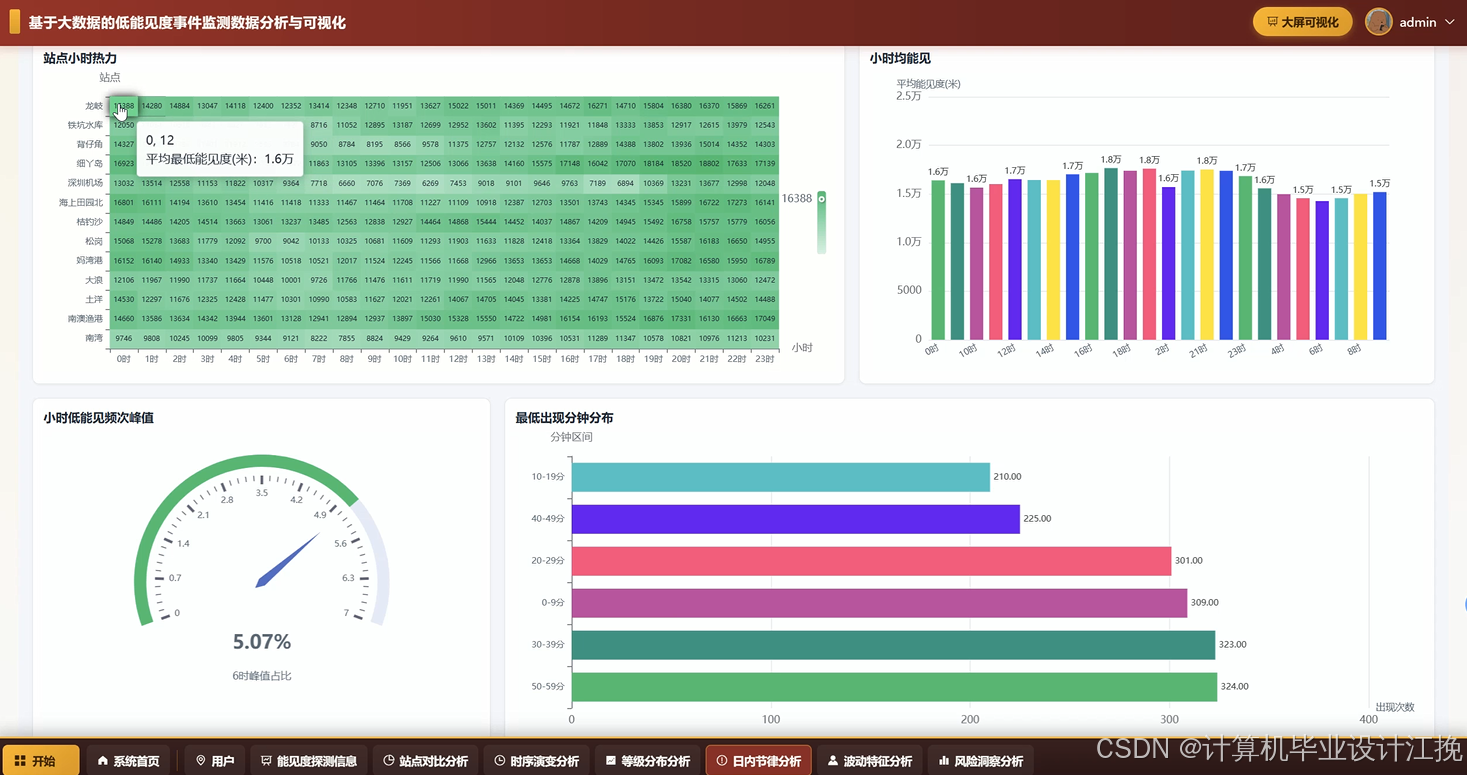Click the house icon beside 系统首页
The image size is (1467, 775).
[103, 761]
